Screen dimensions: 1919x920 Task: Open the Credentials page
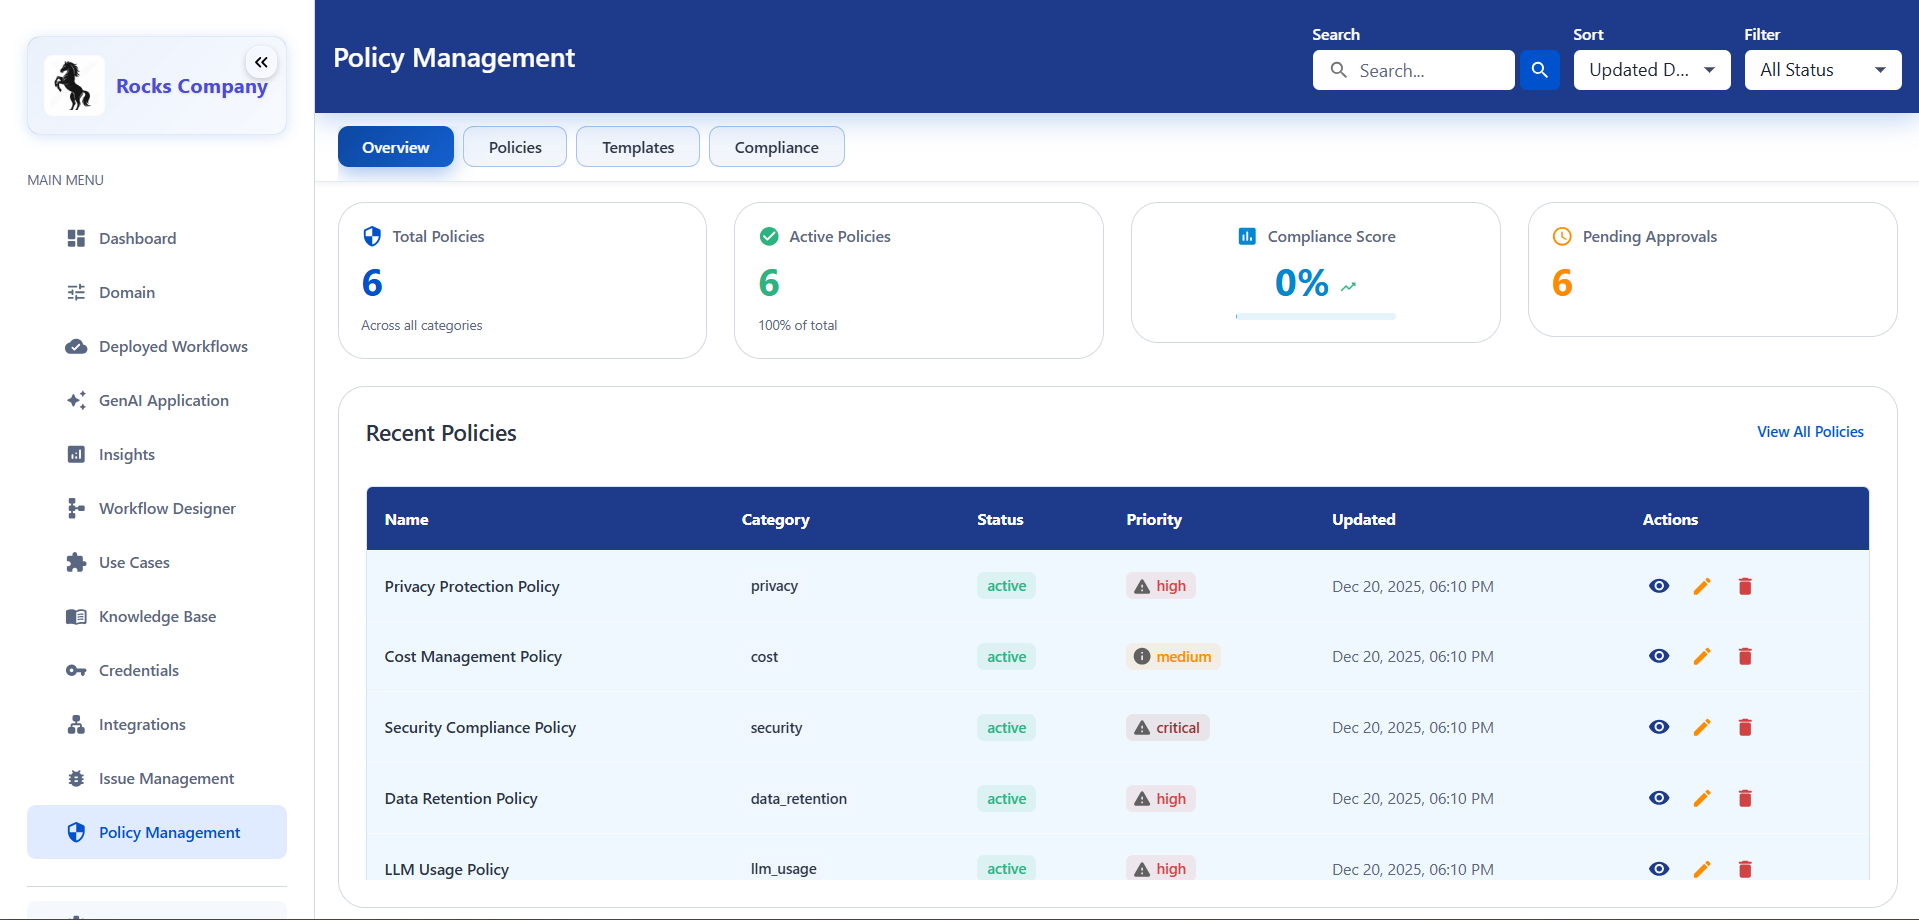[138, 670]
